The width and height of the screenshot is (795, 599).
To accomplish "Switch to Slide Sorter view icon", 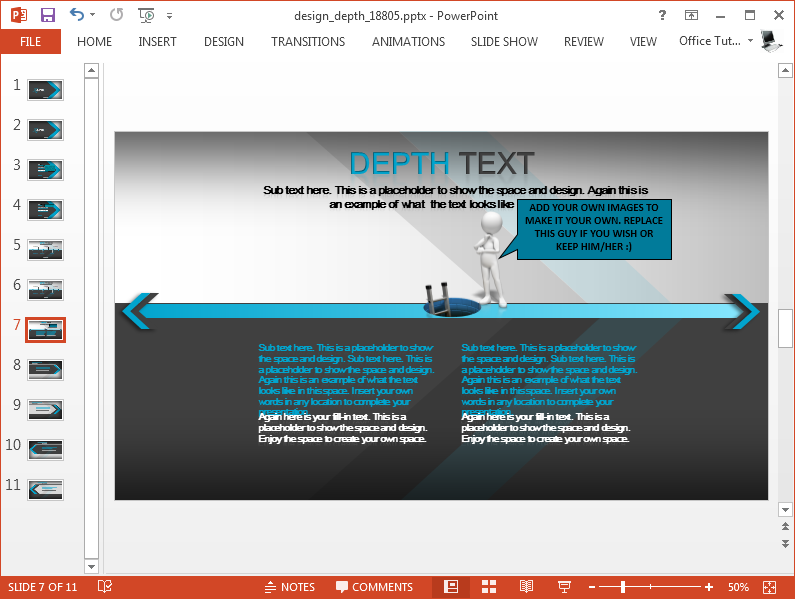I will 488,587.
